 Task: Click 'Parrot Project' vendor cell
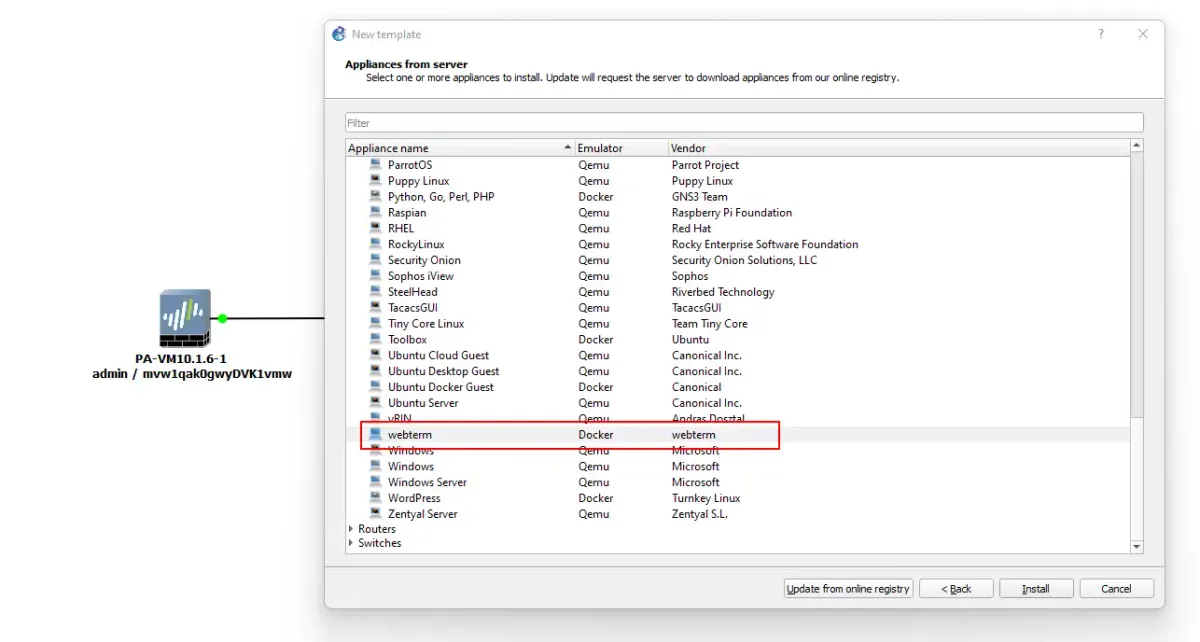coord(705,165)
